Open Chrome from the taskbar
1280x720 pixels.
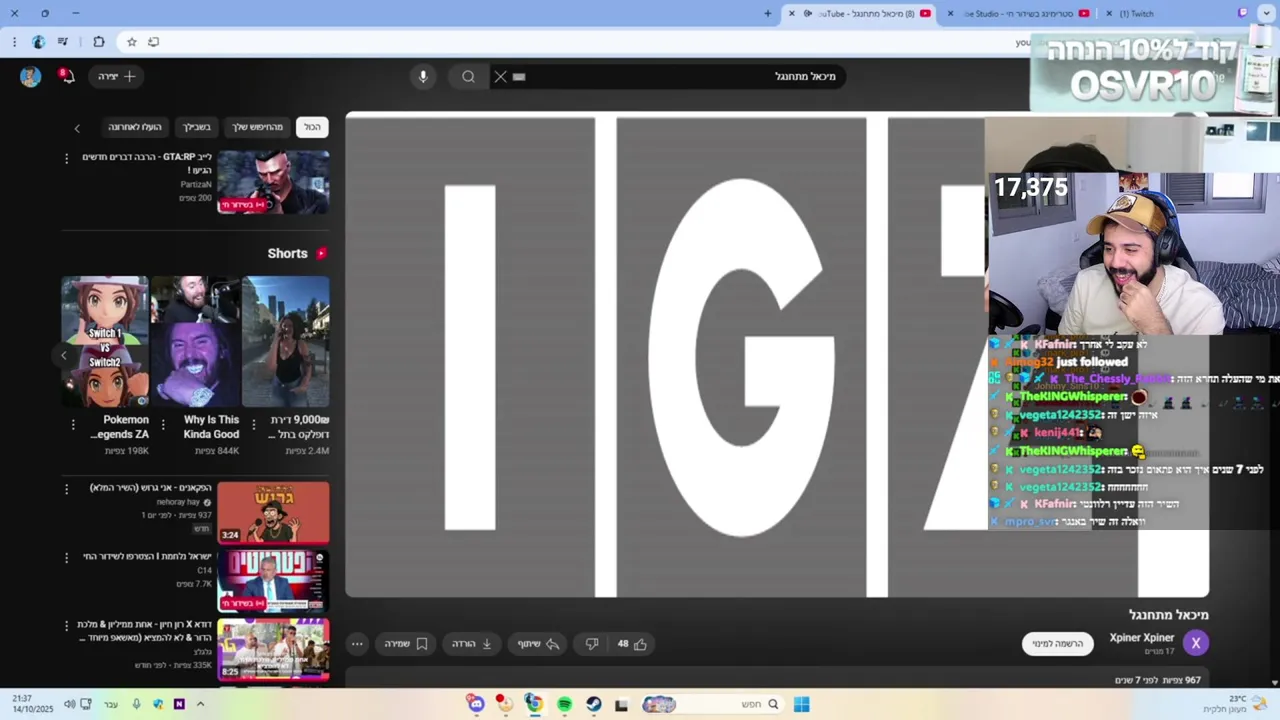click(x=534, y=704)
